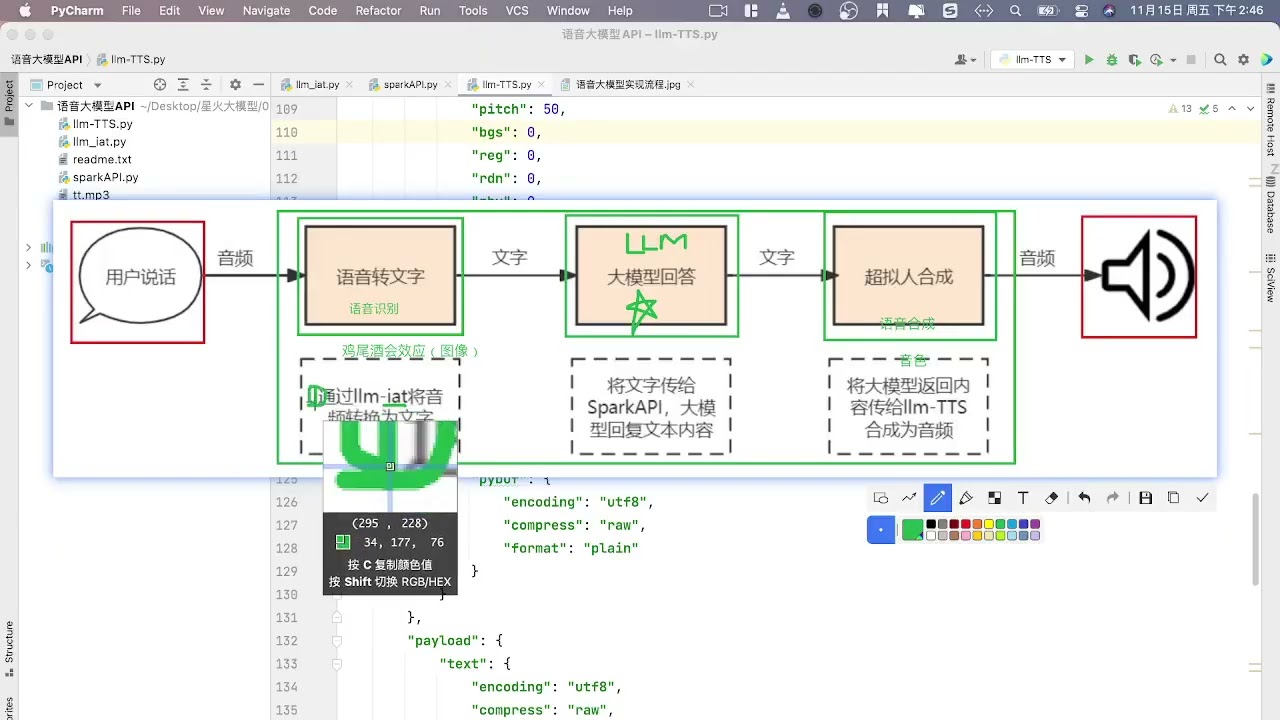Pick the yellow color swatch
Image resolution: width=1280 pixels, height=720 pixels.
pos(989,524)
